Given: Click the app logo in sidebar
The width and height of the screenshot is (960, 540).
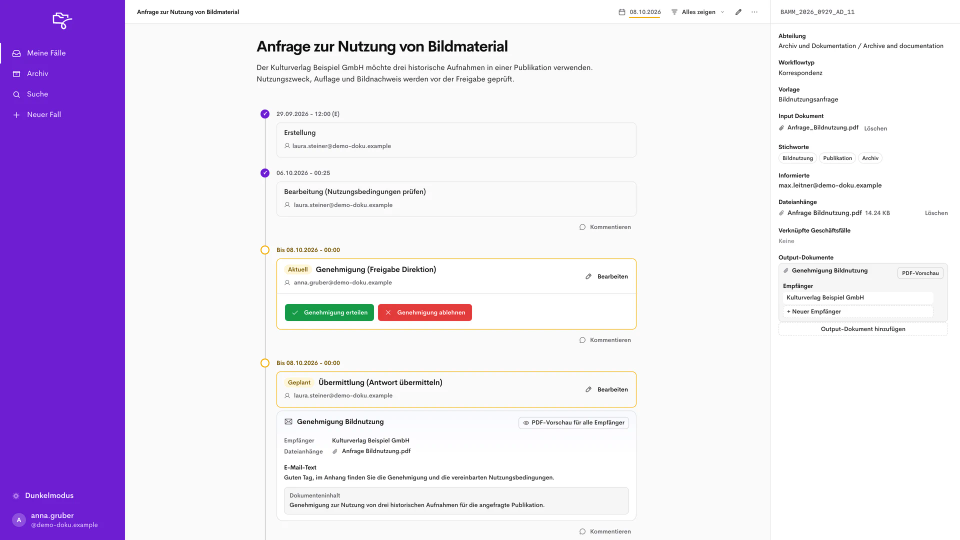Looking at the screenshot, I should (62, 20).
